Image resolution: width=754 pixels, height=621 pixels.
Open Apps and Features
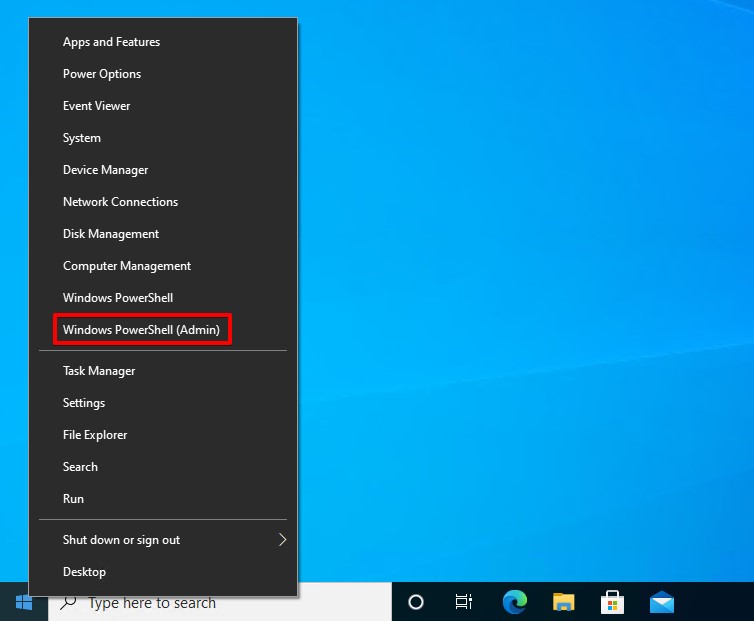tap(111, 42)
